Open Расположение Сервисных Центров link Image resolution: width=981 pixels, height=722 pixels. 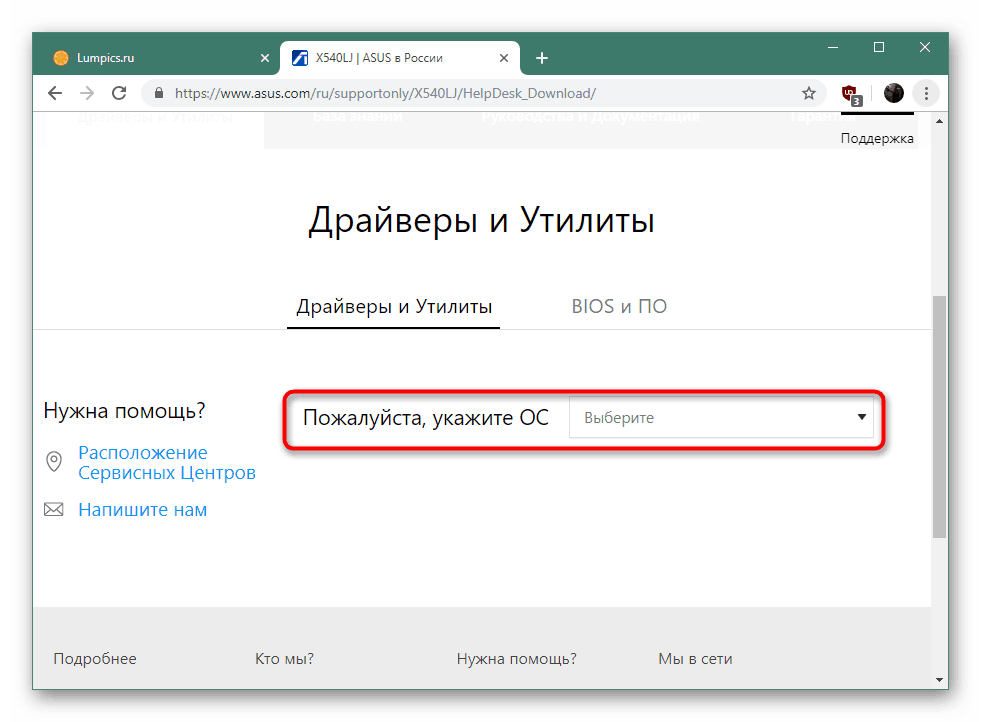[166, 462]
